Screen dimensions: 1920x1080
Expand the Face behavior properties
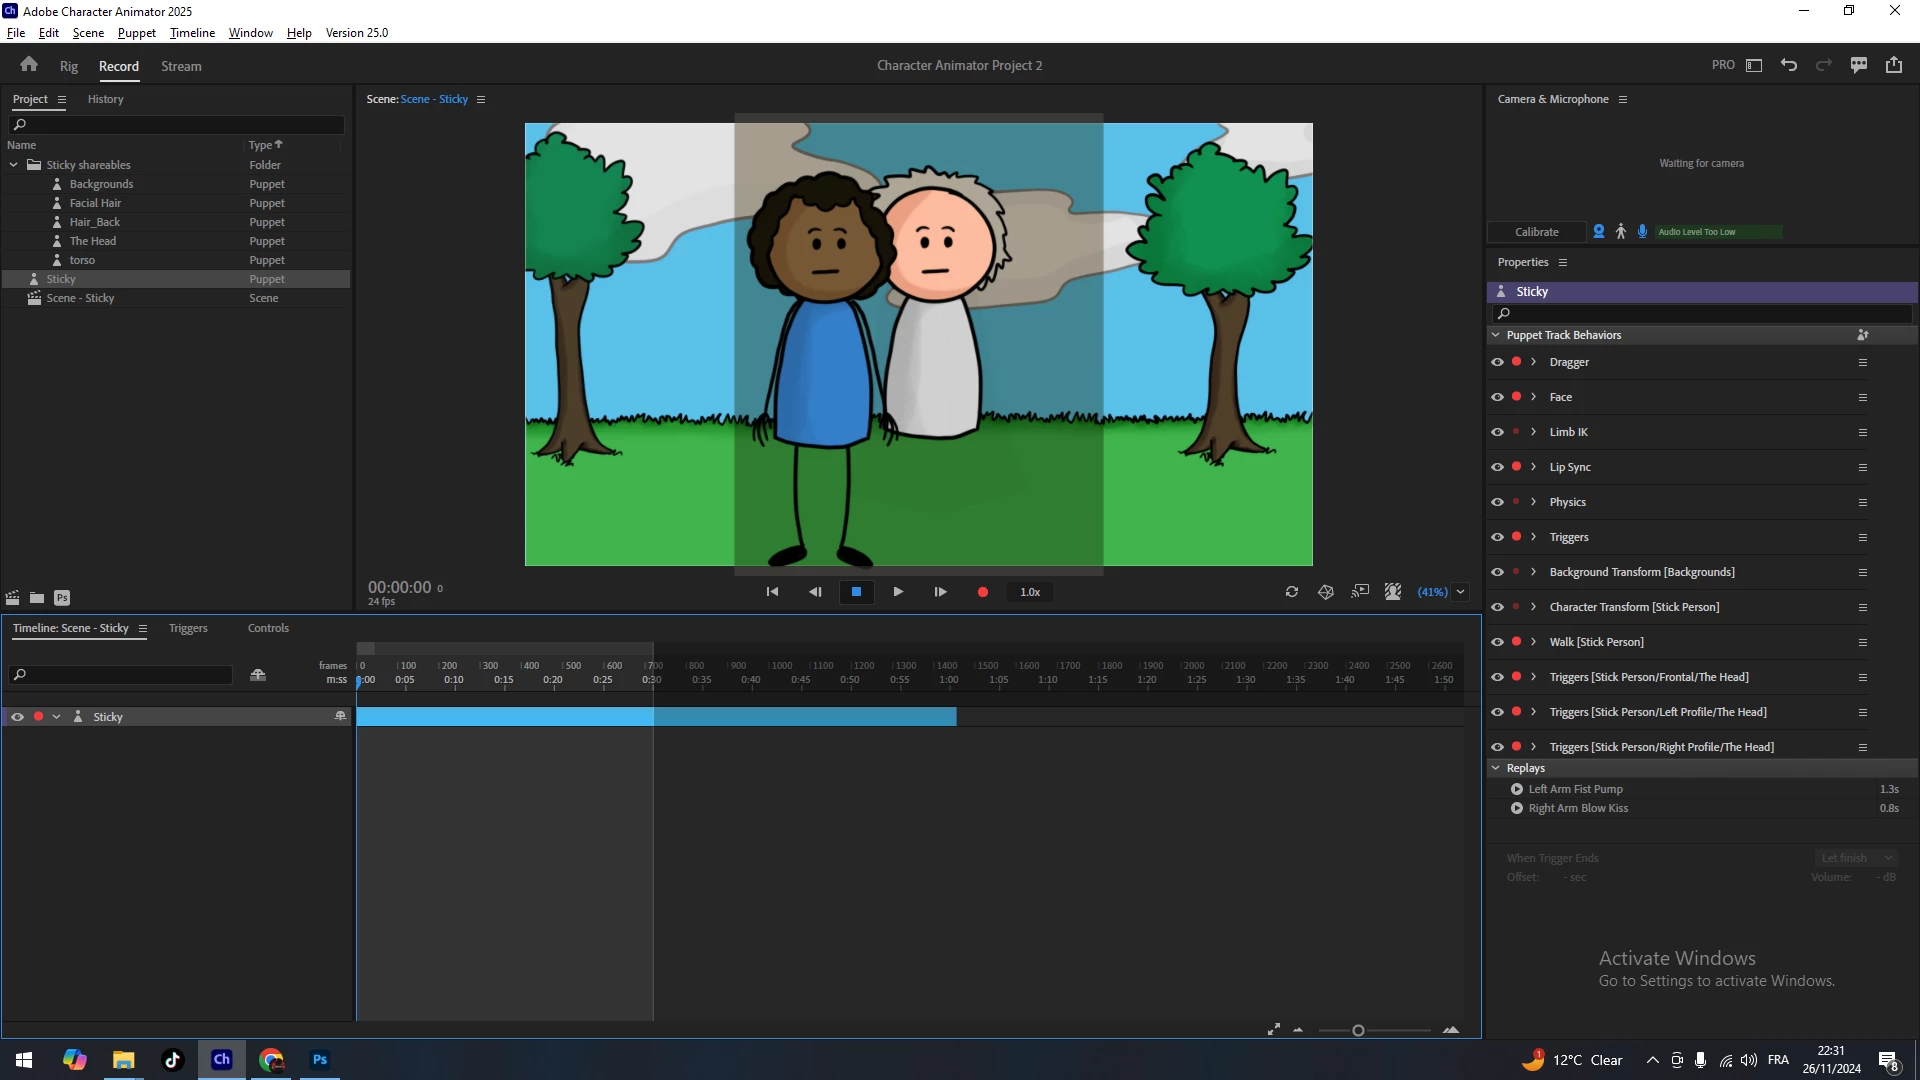(1533, 397)
